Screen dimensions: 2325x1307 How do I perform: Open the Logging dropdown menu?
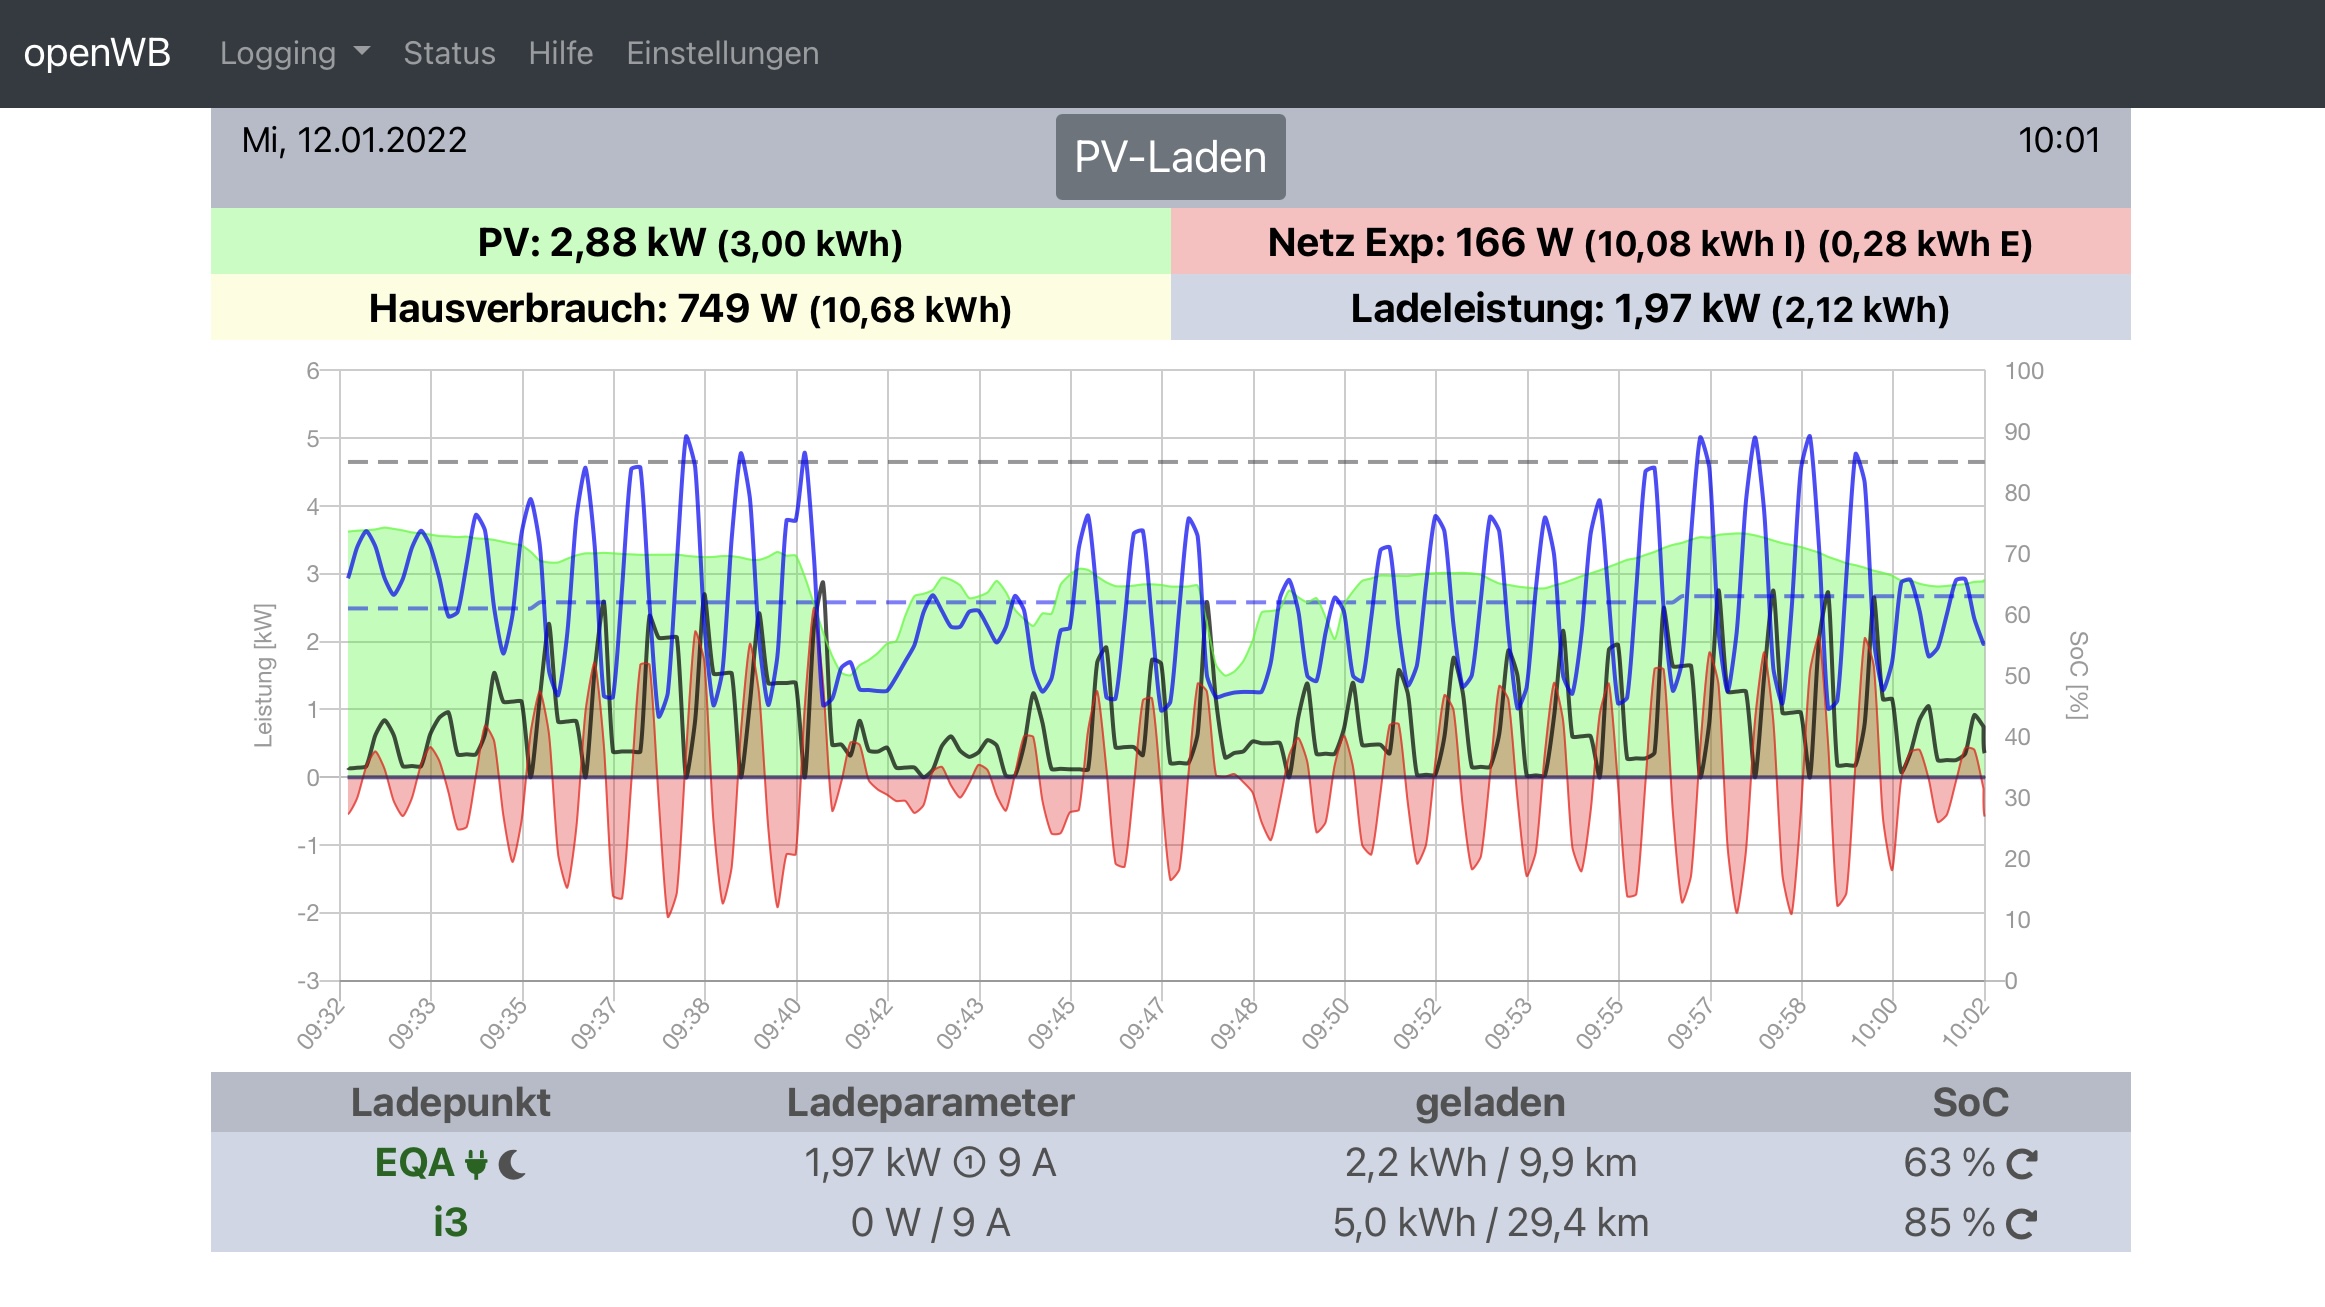pyautogui.click(x=279, y=53)
